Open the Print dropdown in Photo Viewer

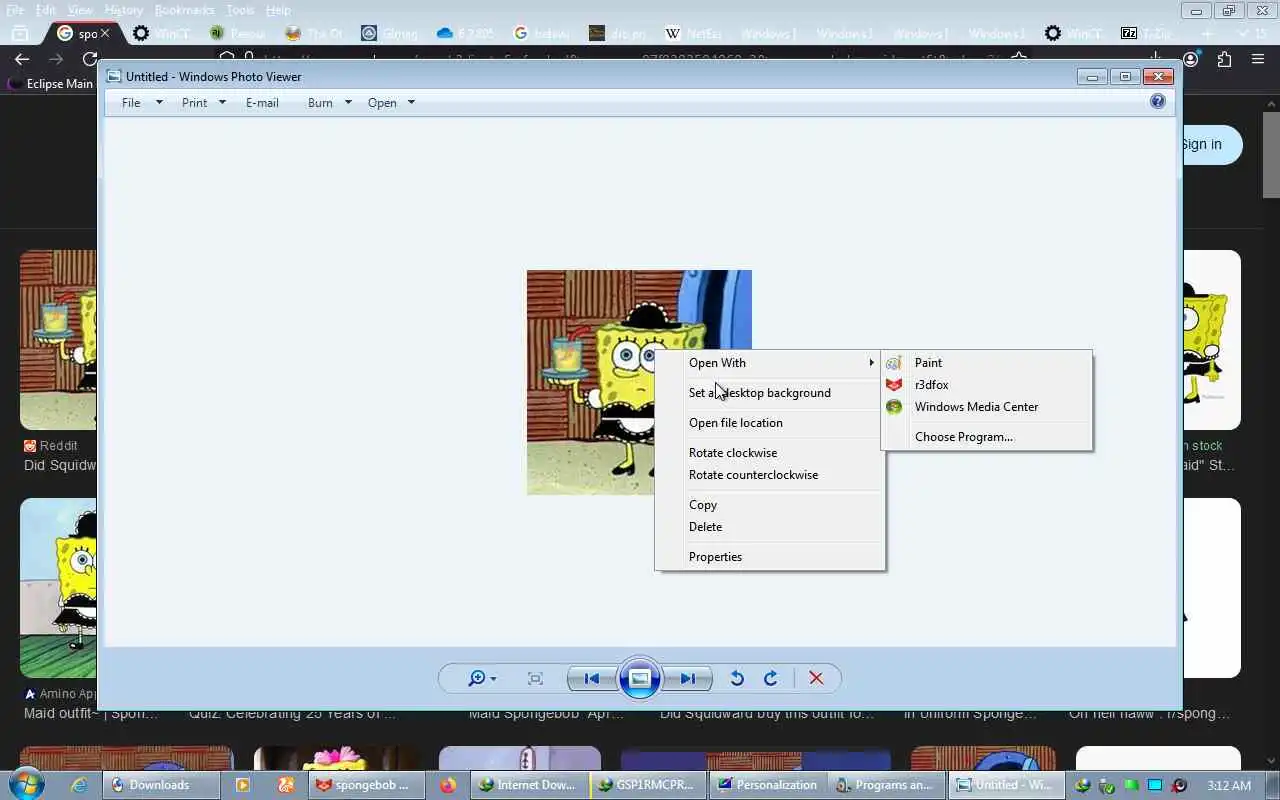pyautogui.click(x=204, y=103)
